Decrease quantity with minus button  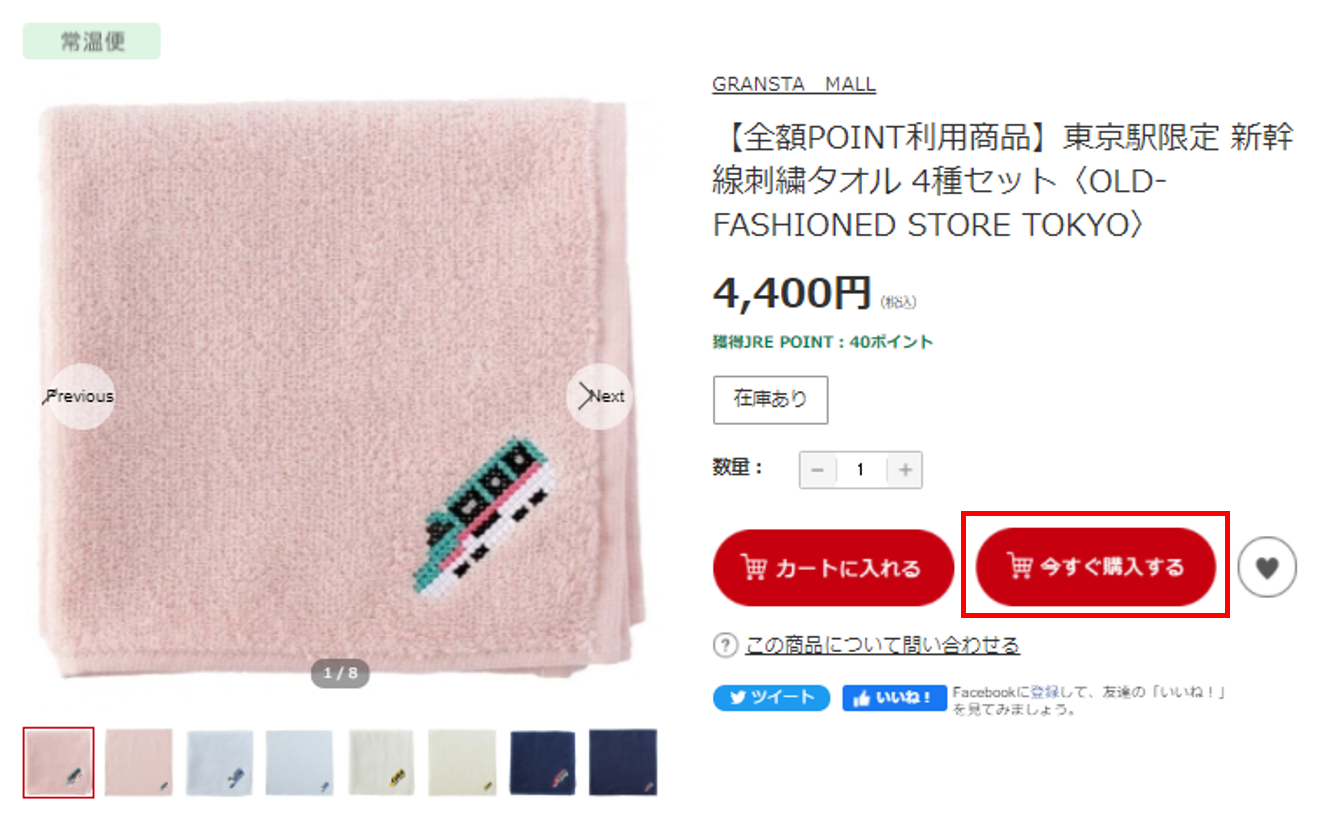[817, 470]
